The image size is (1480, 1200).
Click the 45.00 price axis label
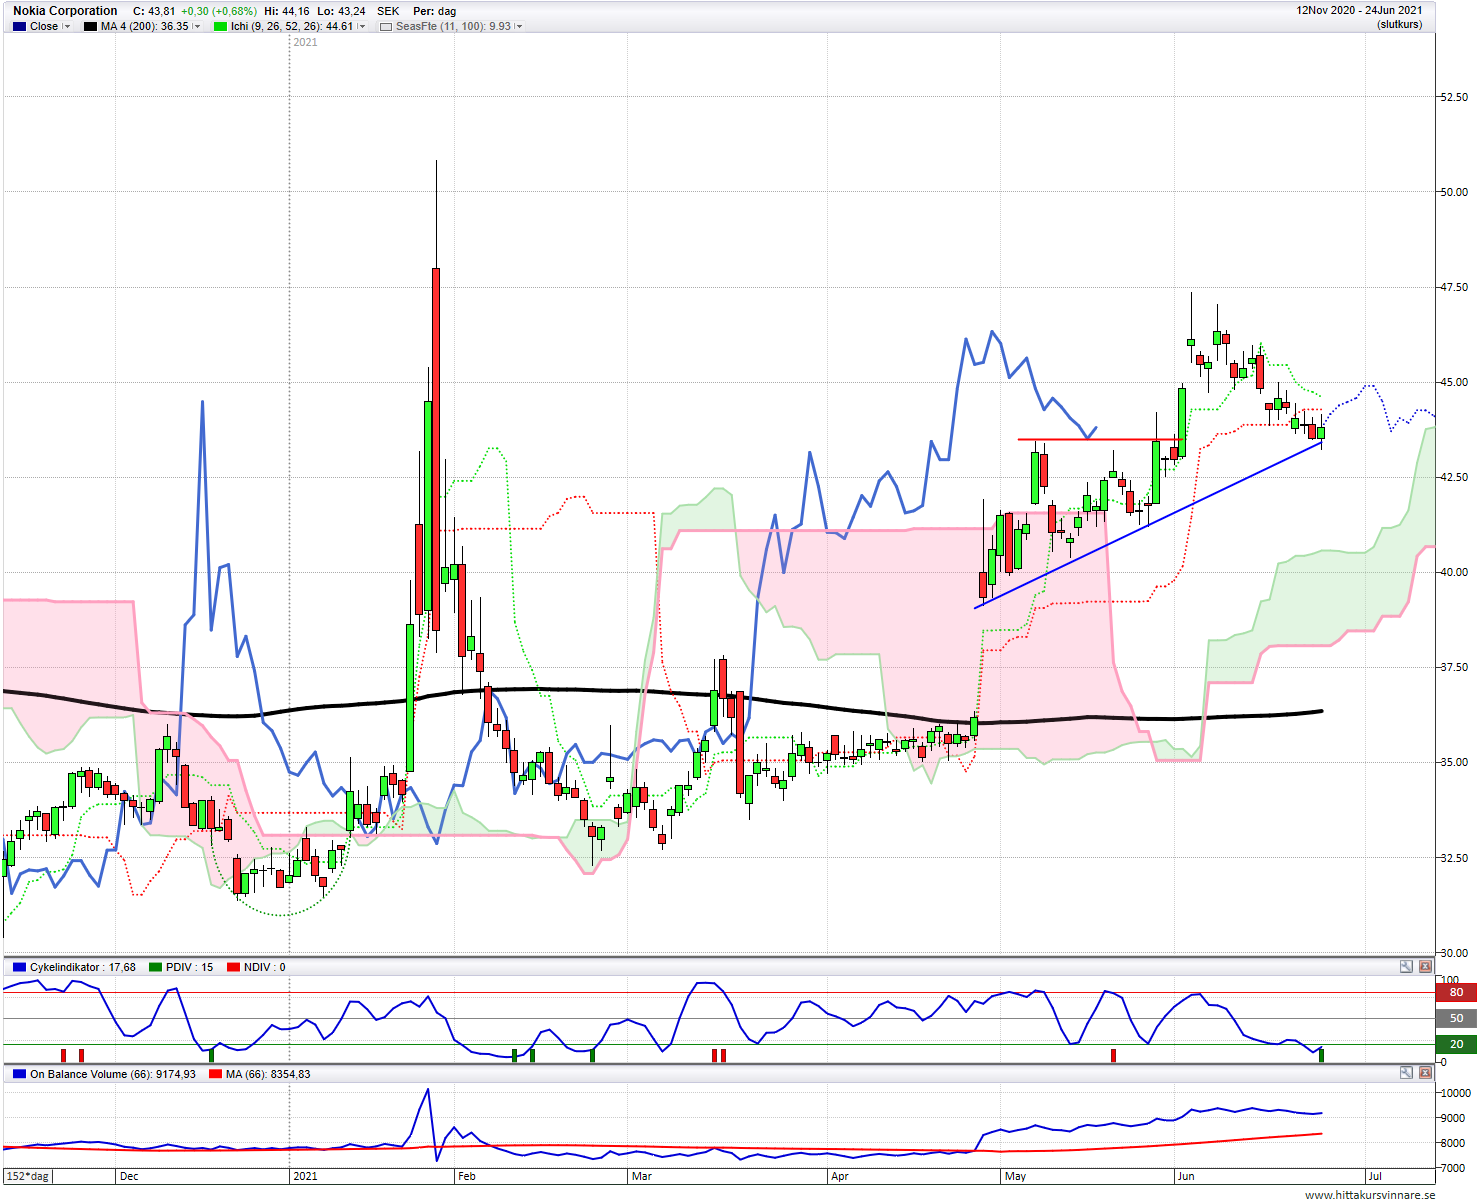1454,382
